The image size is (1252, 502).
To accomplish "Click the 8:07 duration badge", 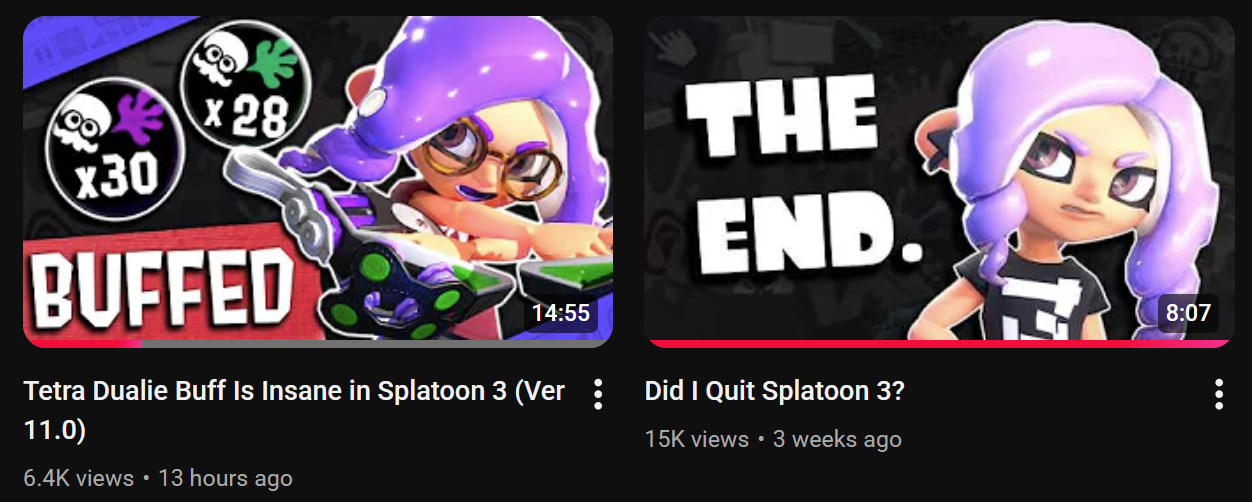I will [x=1188, y=313].
